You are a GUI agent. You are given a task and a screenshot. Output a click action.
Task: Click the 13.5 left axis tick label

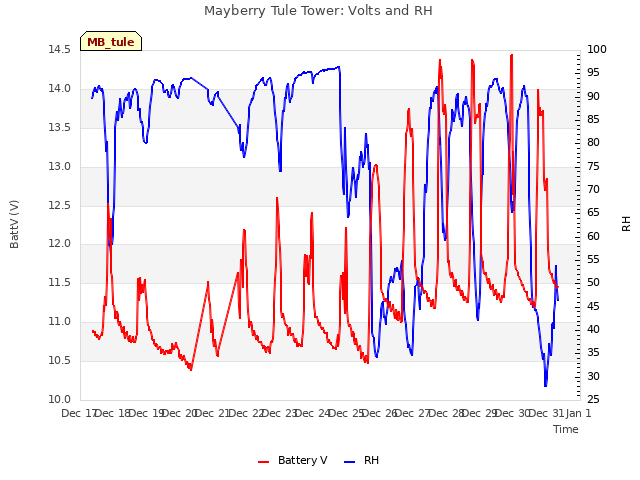tap(60, 127)
